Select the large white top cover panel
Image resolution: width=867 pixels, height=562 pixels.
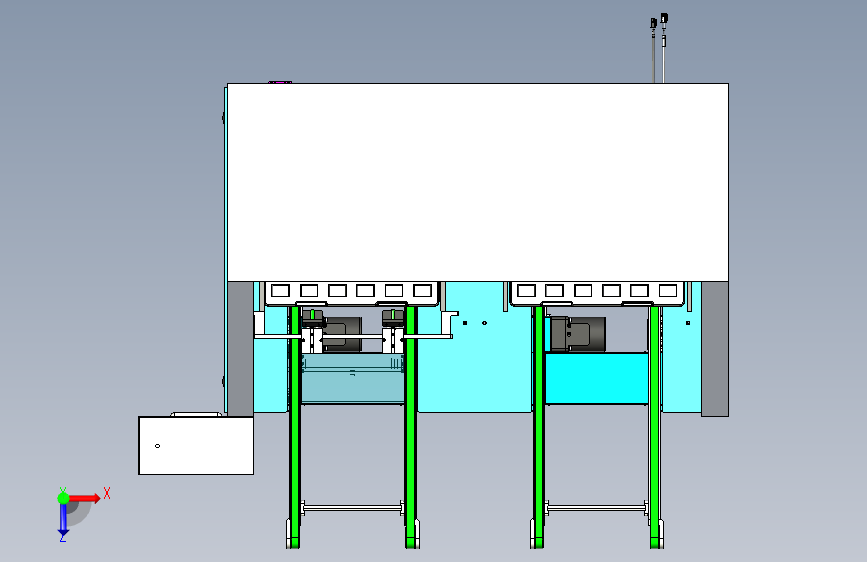click(x=478, y=183)
